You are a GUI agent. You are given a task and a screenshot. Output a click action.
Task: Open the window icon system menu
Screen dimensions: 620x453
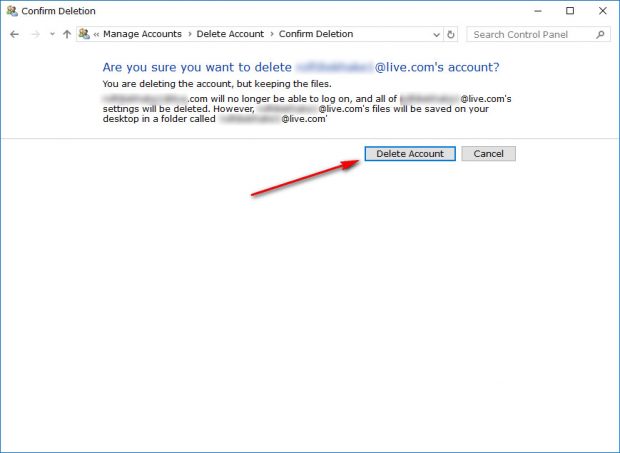tap(12, 11)
